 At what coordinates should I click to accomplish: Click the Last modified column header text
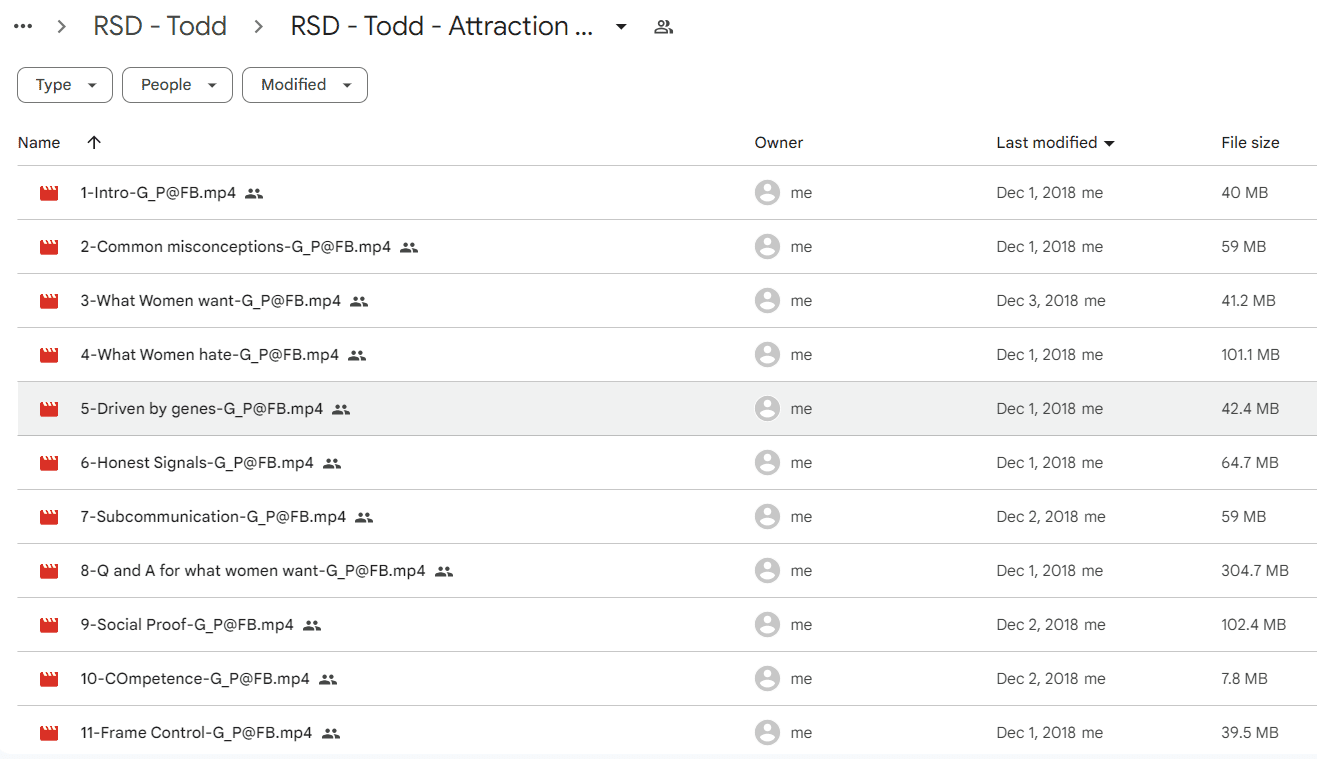(1047, 143)
